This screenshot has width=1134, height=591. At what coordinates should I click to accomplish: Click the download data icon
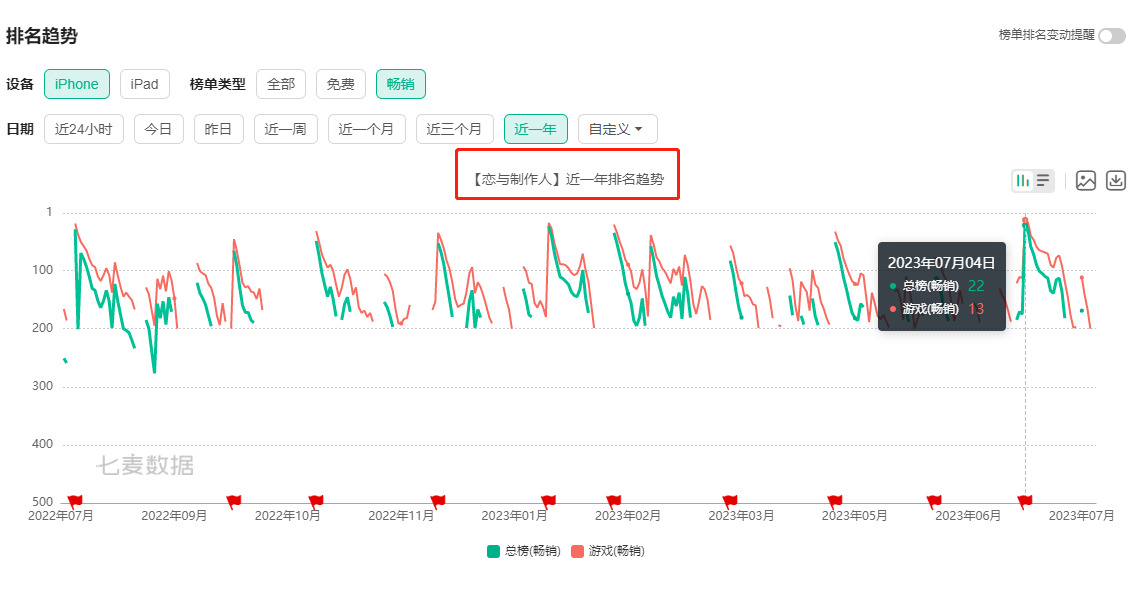tap(1116, 181)
